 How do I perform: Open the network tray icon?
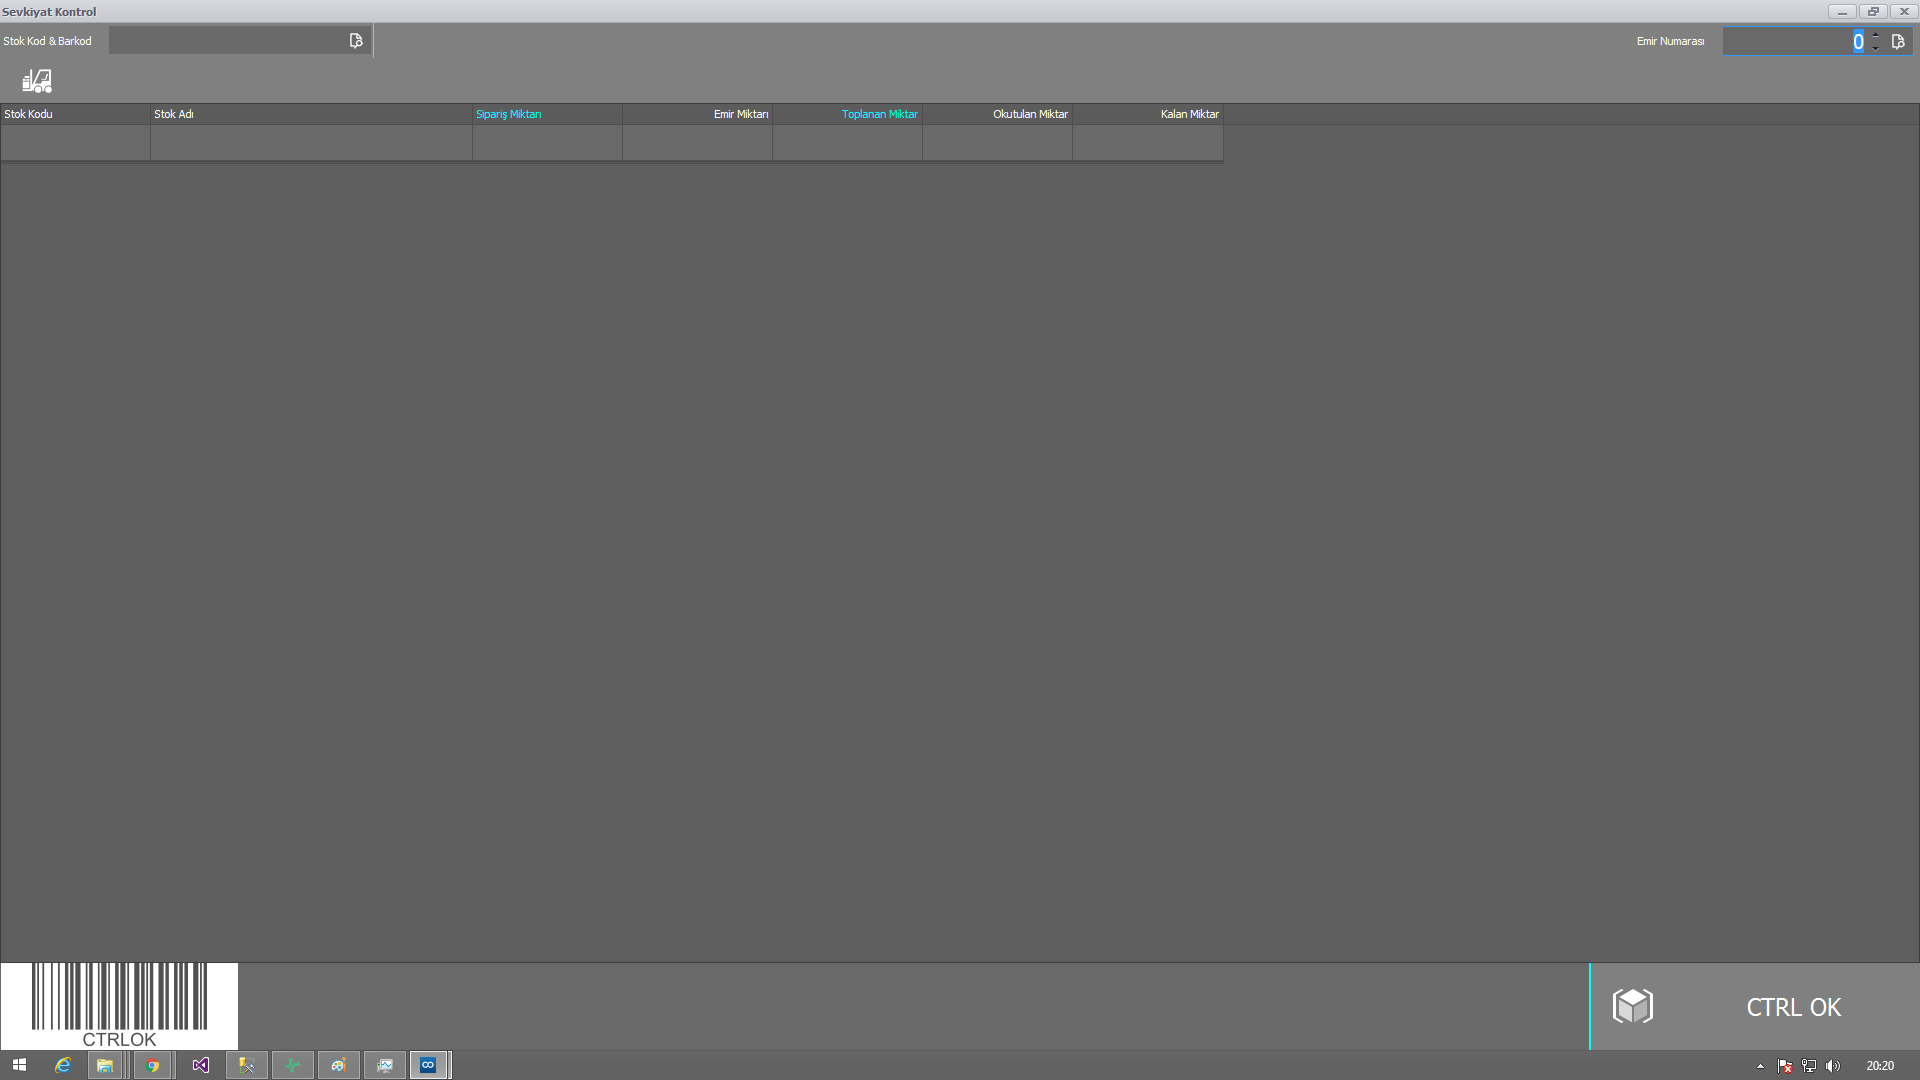[x=1809, y=1066]
